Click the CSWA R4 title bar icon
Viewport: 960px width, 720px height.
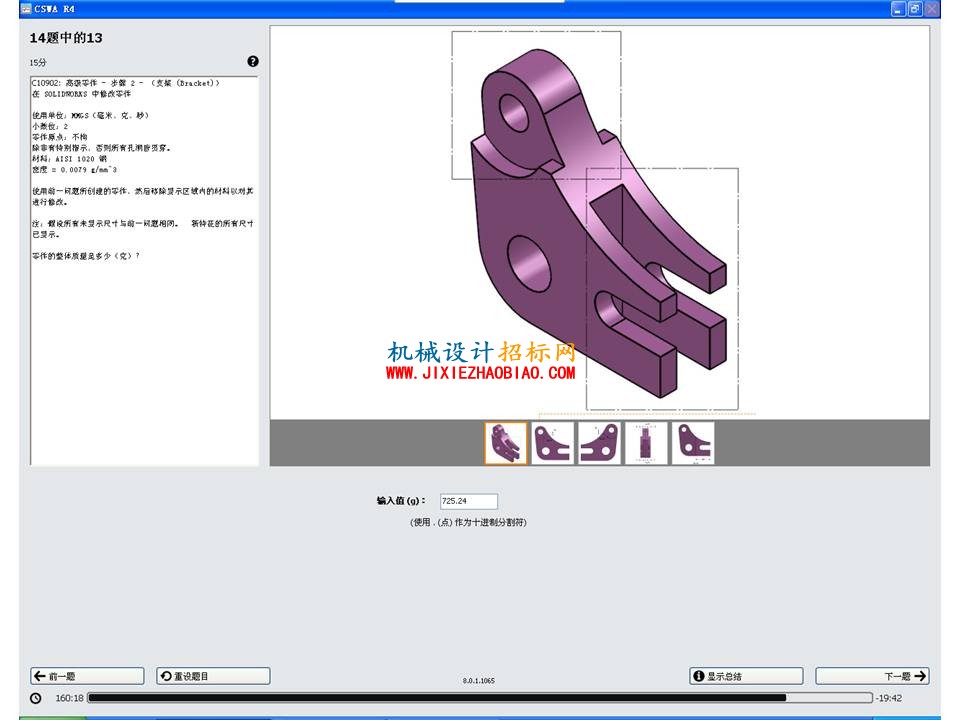coord(26,9)
